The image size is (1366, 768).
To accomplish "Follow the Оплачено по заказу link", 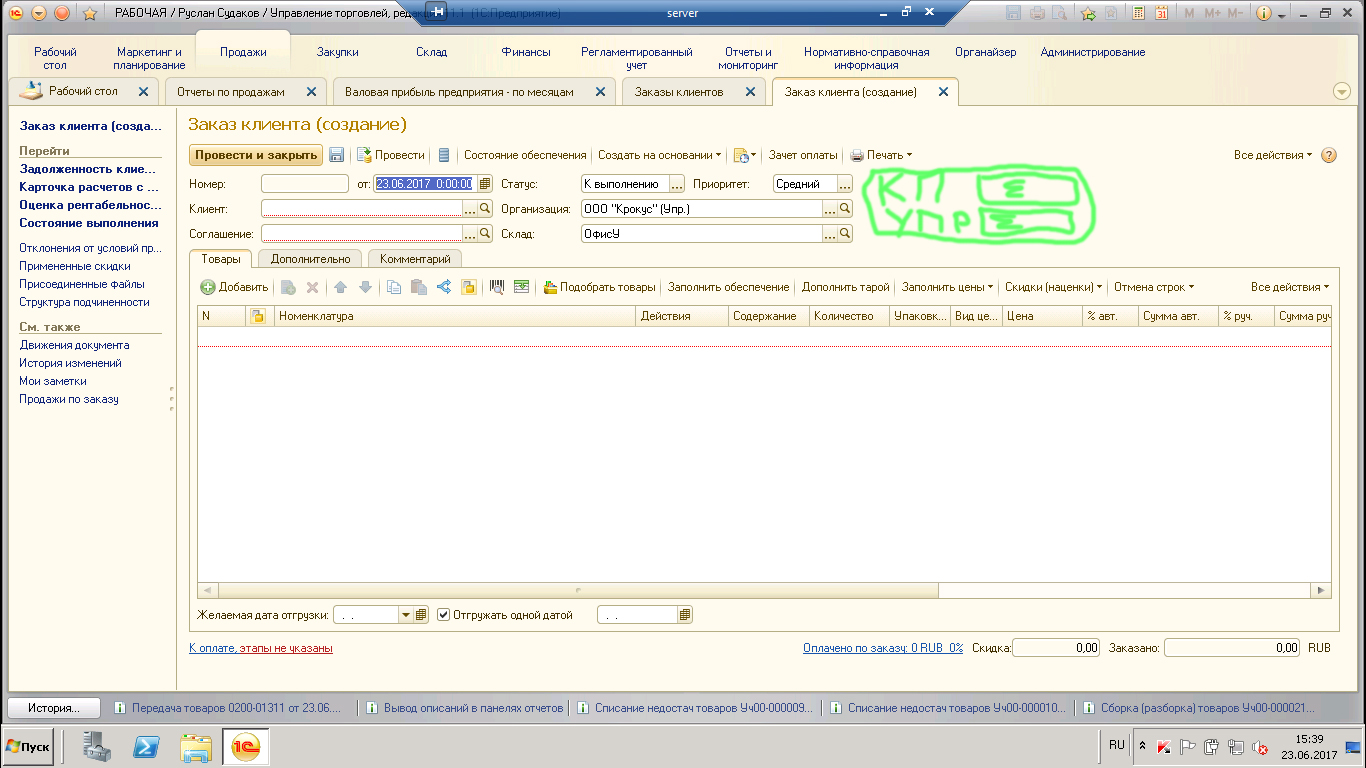I will 882,648.
